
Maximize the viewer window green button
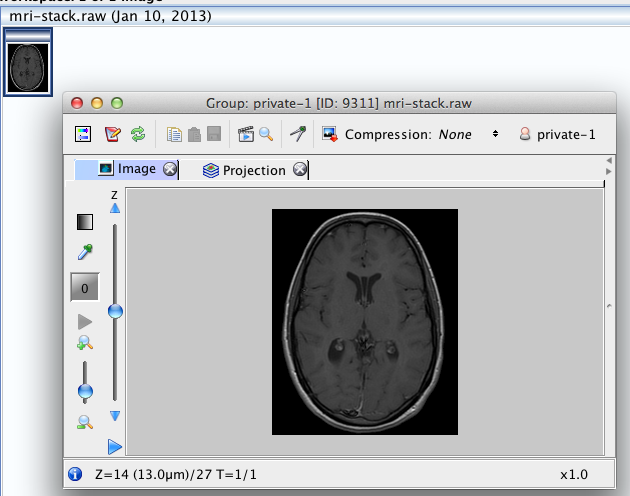coord(117,103)
